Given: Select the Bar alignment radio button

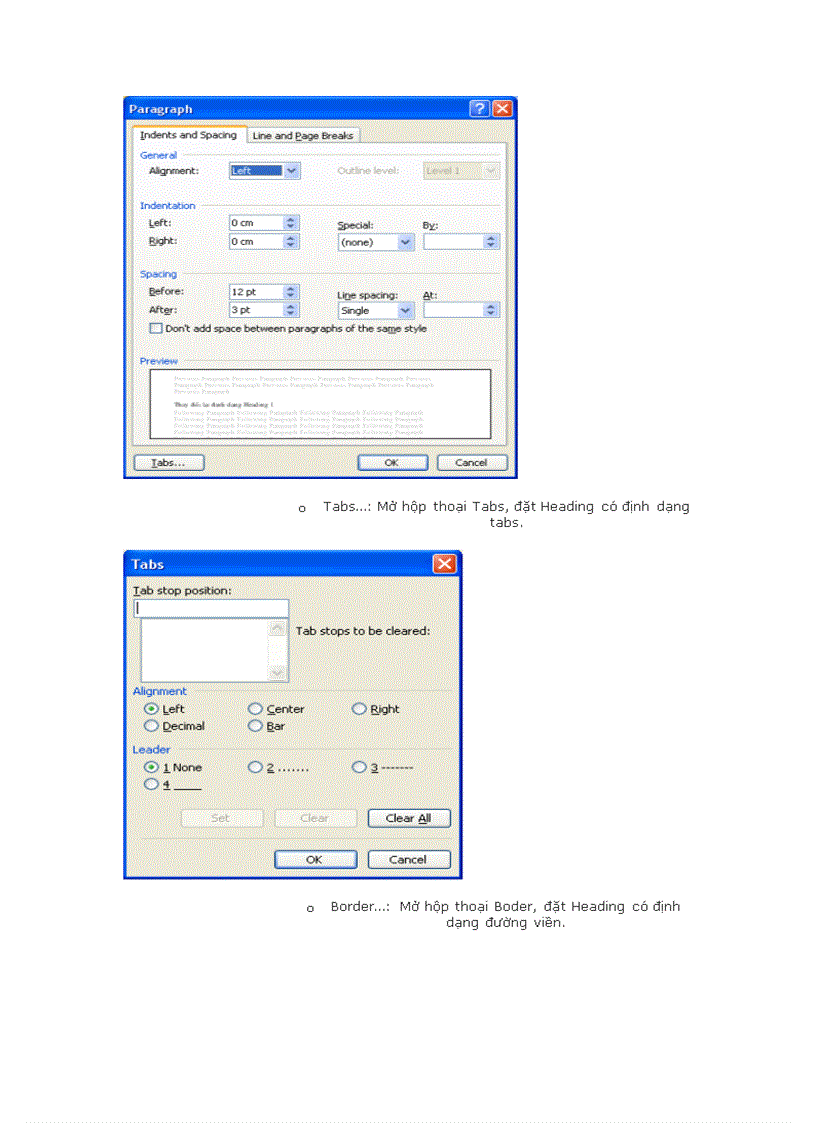Looking at the screenshot, I should click(x=256, y=725).
